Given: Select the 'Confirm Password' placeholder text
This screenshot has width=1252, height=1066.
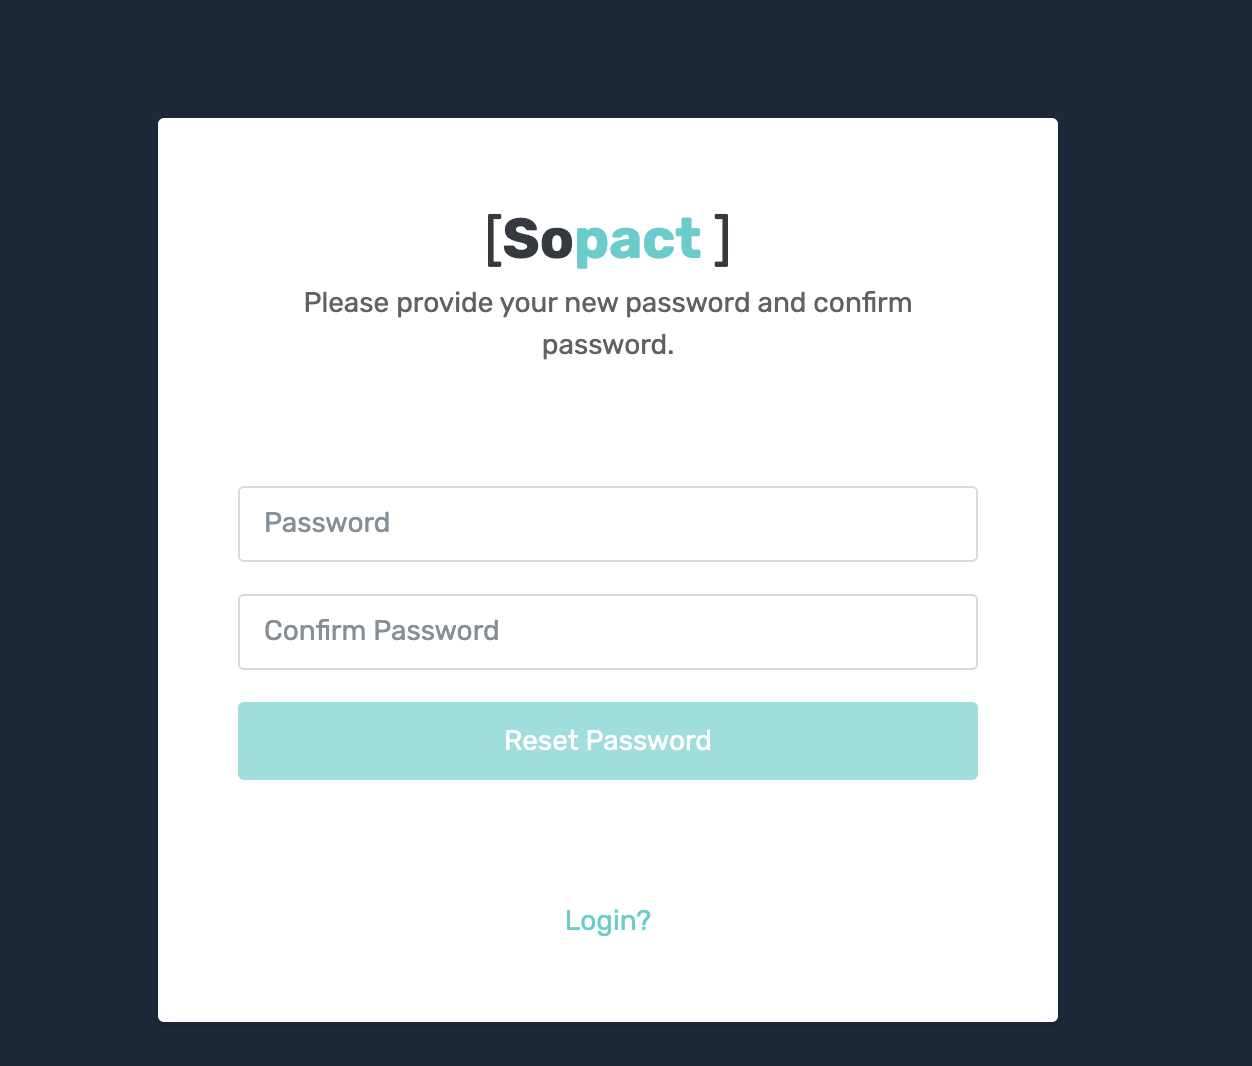Looking at the screenshot, I should click(382, 631).
